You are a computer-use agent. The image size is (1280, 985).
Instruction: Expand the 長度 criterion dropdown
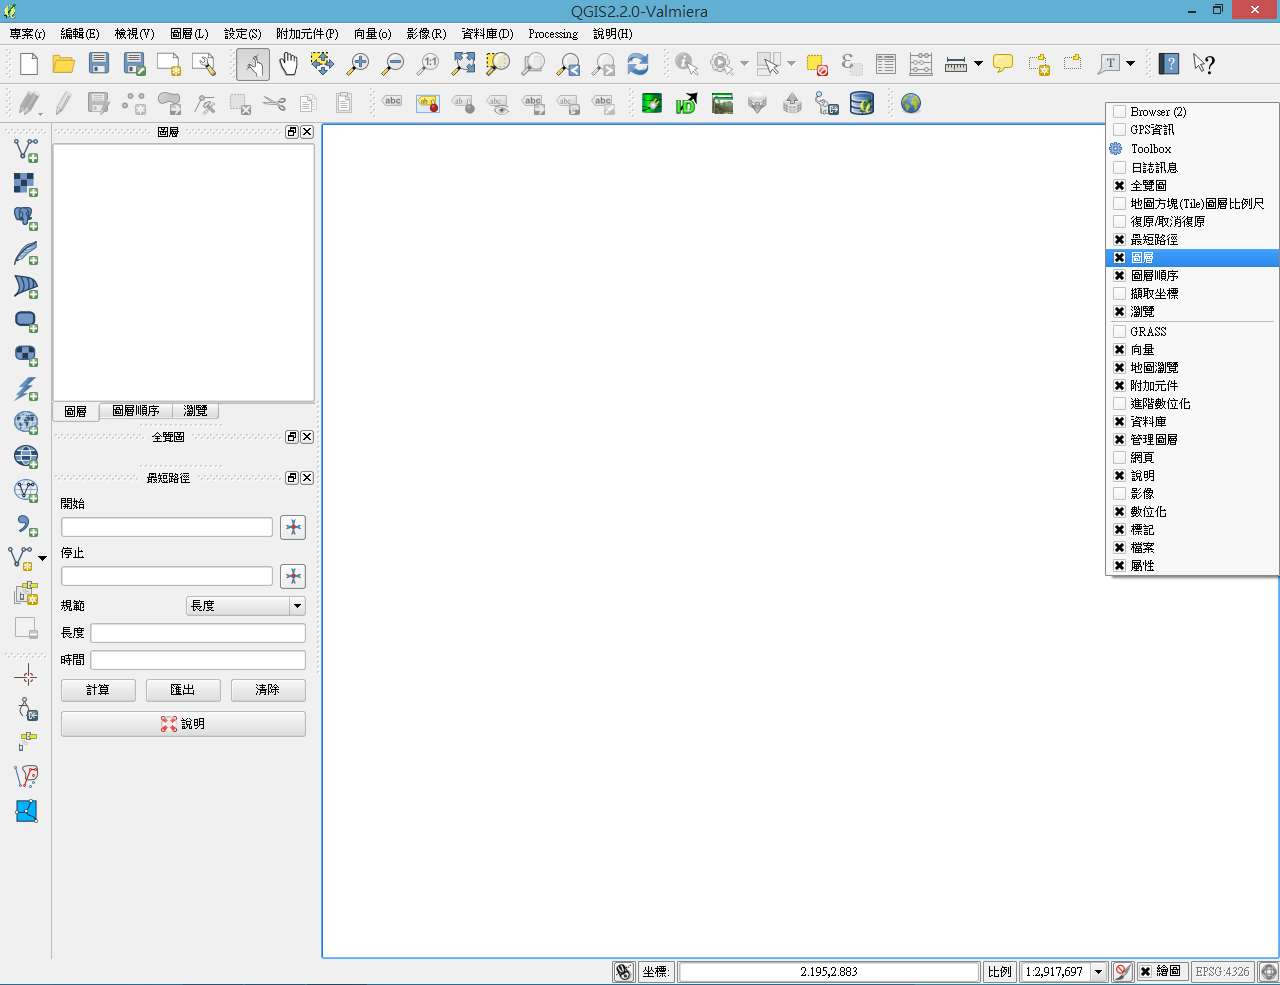pos(297,606)
